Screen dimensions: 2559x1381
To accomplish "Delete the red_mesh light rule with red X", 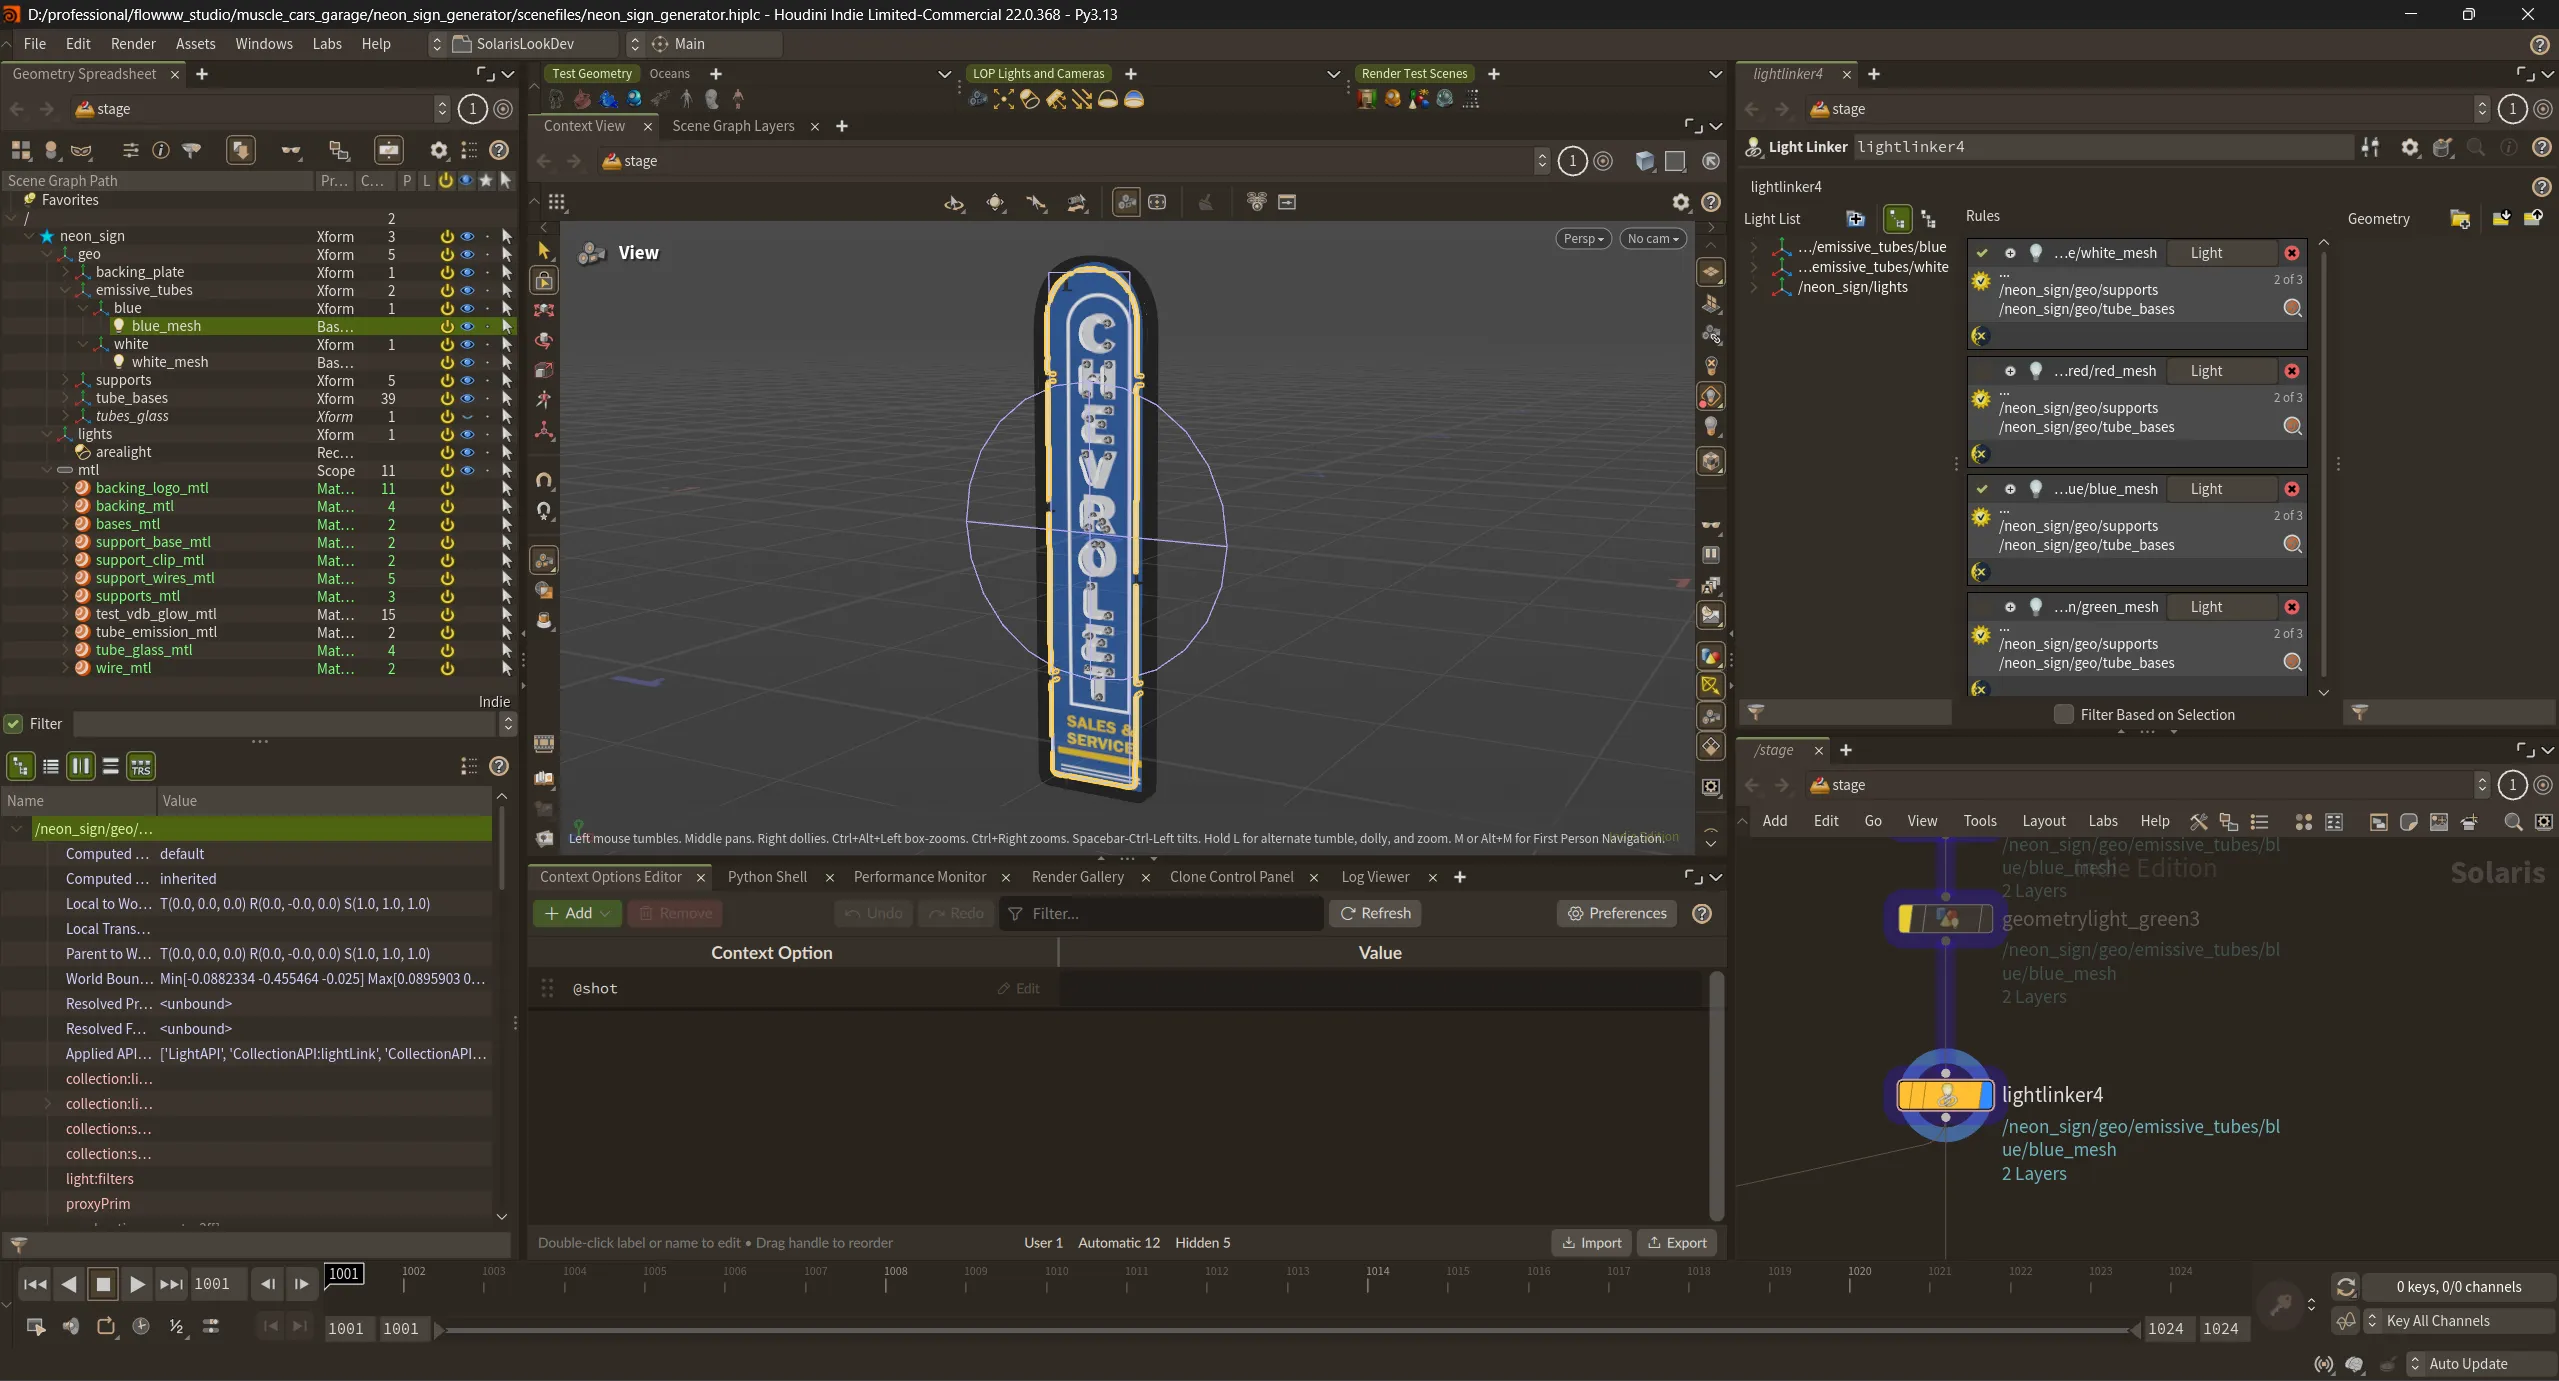I will (2291, 371).
